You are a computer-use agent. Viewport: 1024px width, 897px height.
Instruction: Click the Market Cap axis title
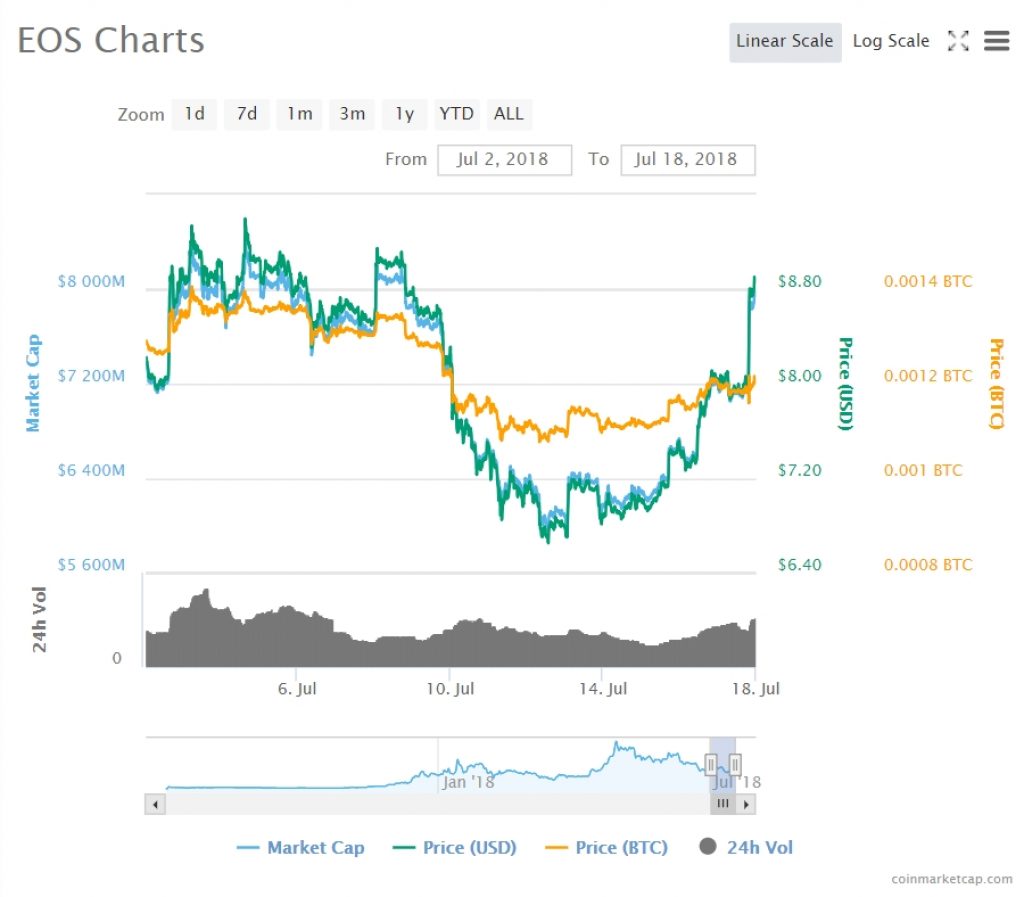(33, 383)
